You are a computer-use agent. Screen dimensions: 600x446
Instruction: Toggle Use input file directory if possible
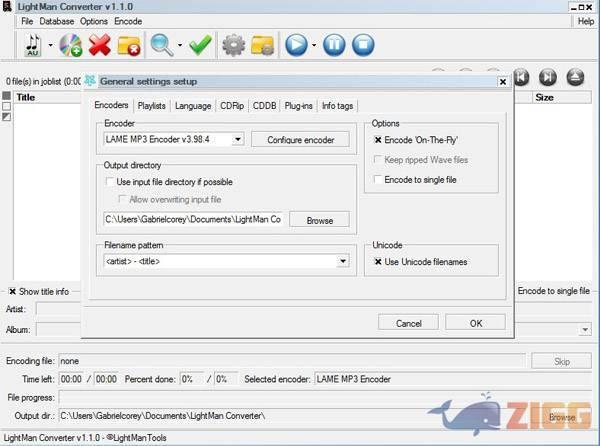point(110,182)
